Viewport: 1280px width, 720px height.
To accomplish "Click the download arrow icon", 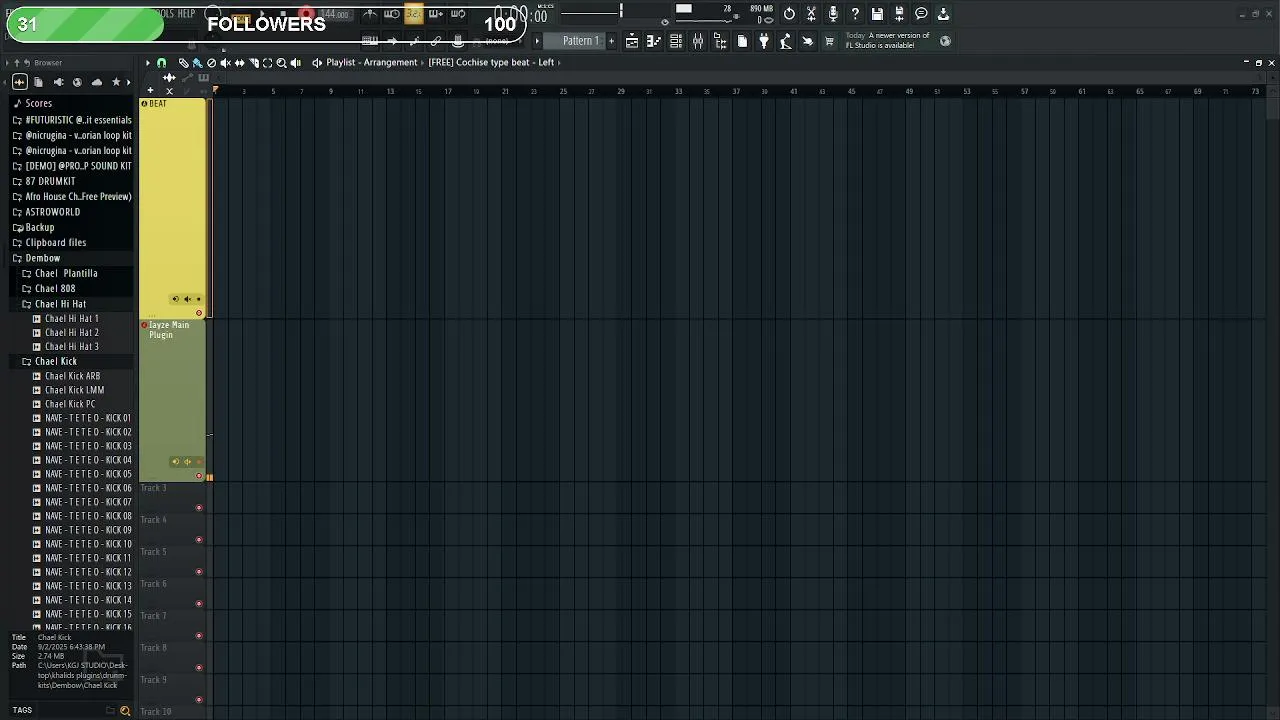I will click(x=943, y=14).
